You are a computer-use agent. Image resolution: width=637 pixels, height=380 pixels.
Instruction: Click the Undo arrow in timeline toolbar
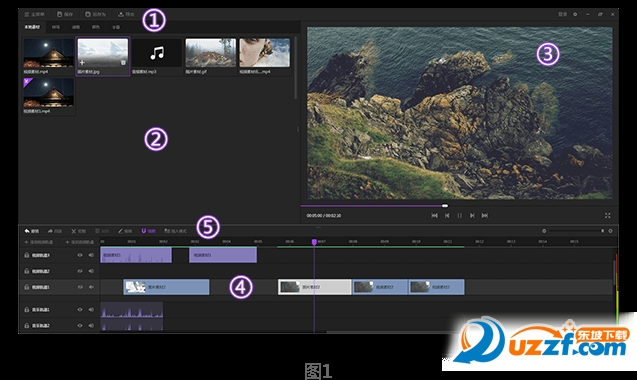[x=31, y=231]
